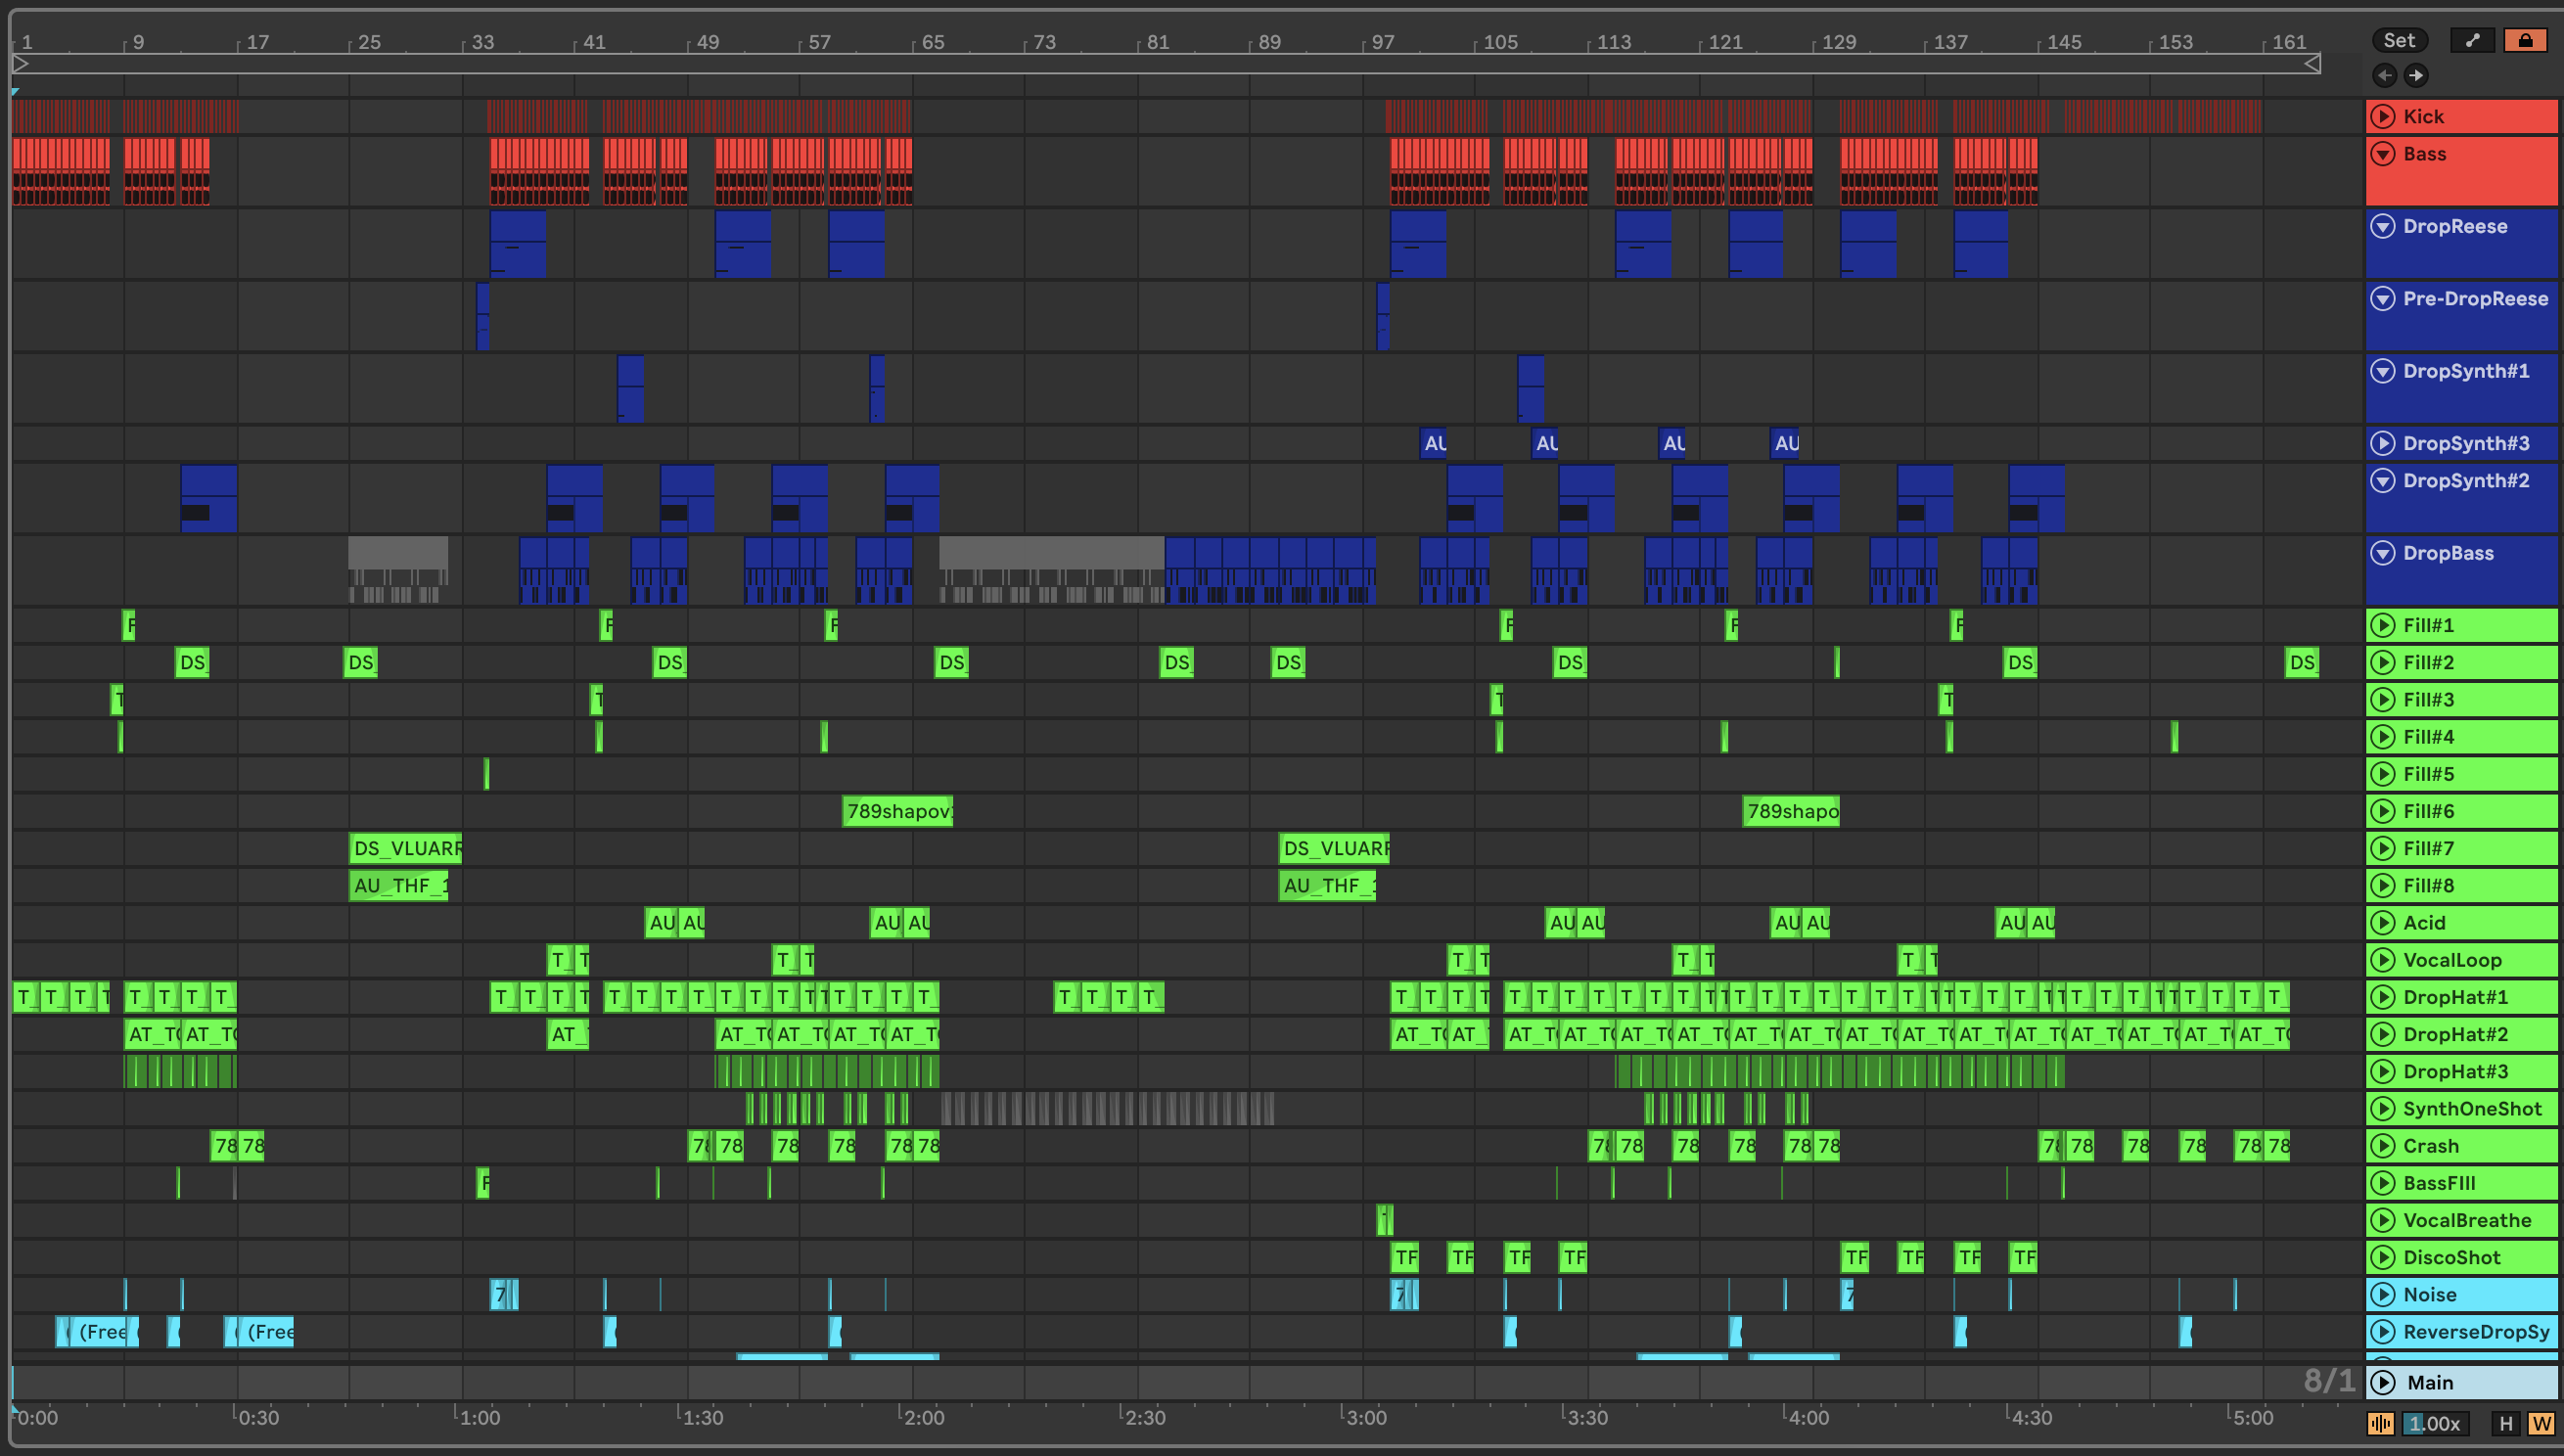Toggle the waveform zoom display icon

[x=2381, y=1423]
